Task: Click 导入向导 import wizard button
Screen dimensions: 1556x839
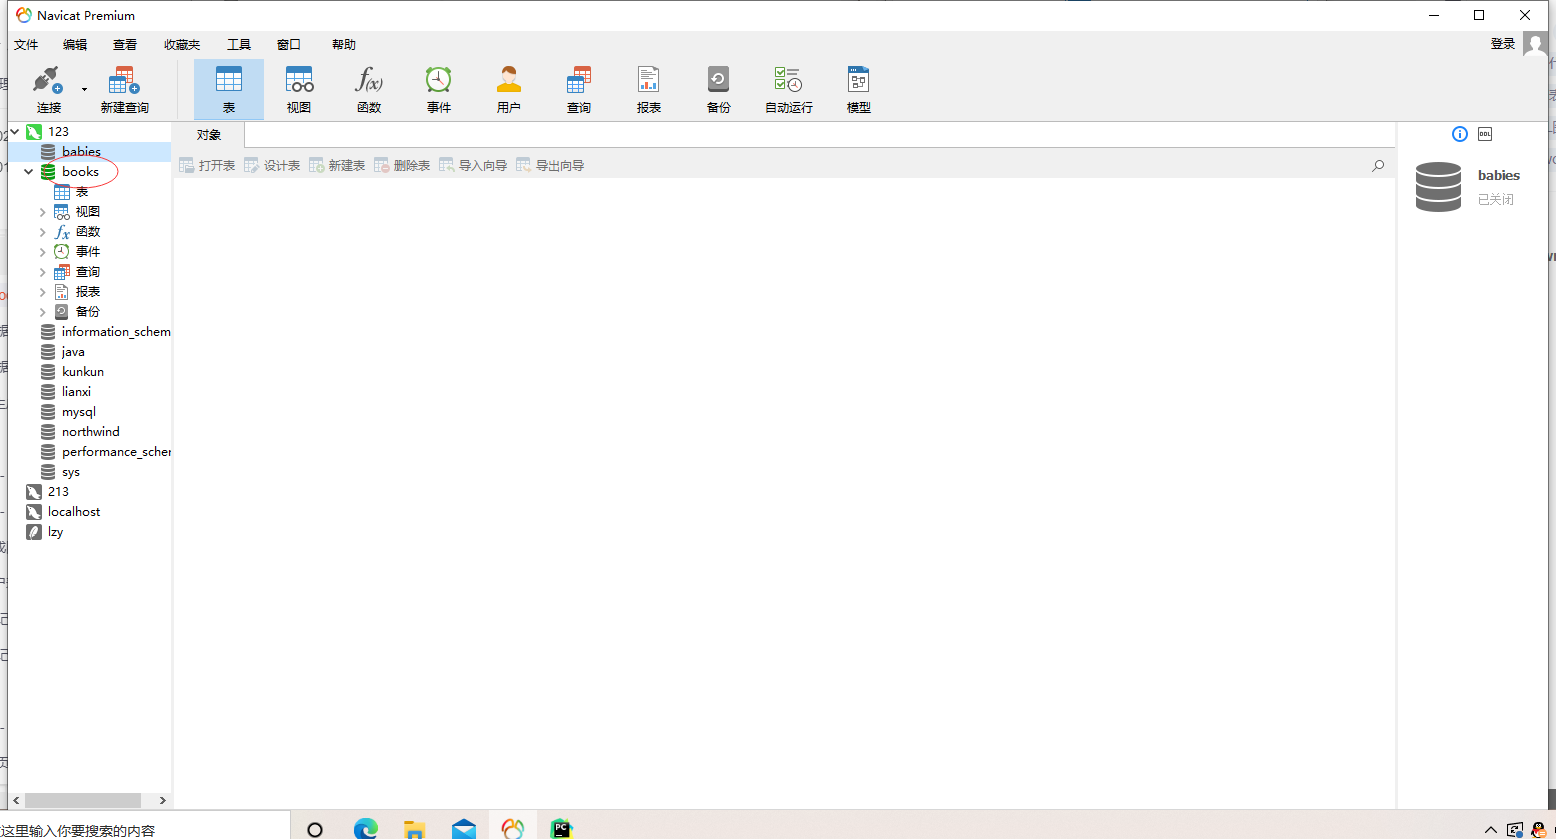Action: click(x=473, y=165)
